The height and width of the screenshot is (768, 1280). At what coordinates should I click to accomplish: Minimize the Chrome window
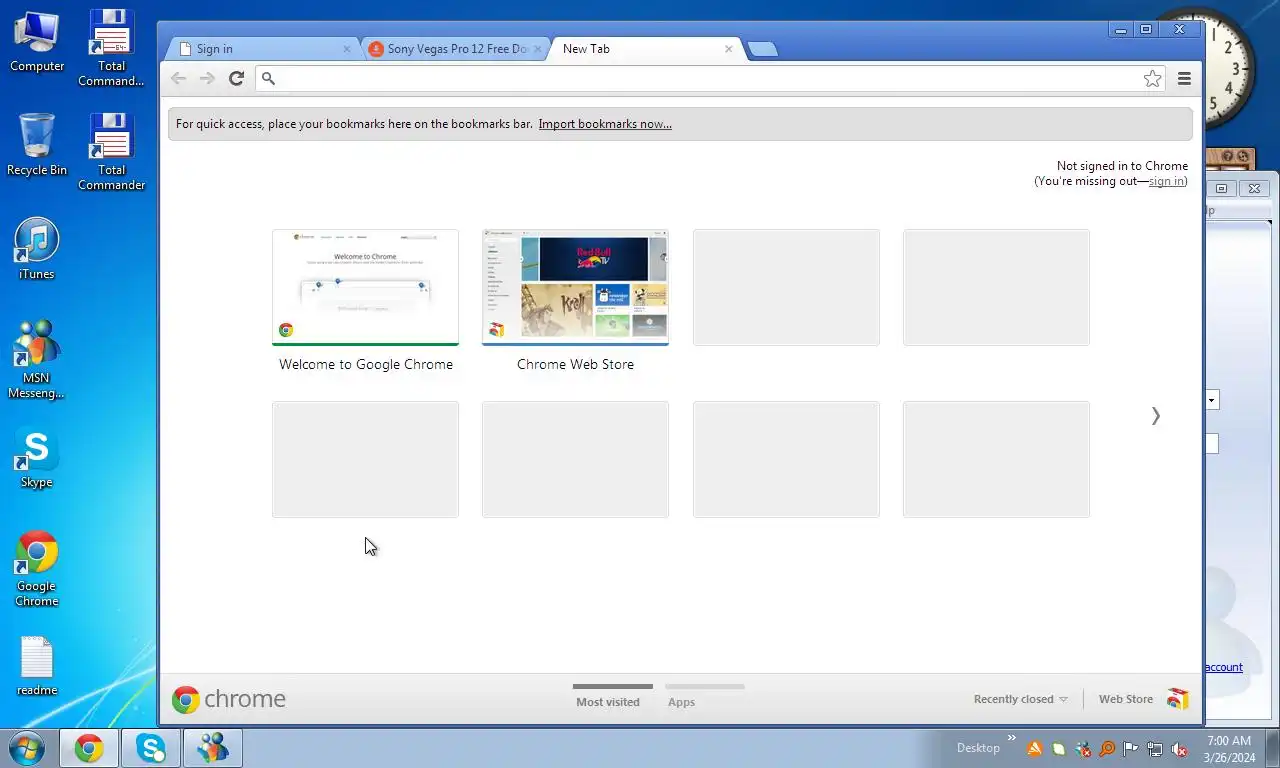tap(1121, 29)
